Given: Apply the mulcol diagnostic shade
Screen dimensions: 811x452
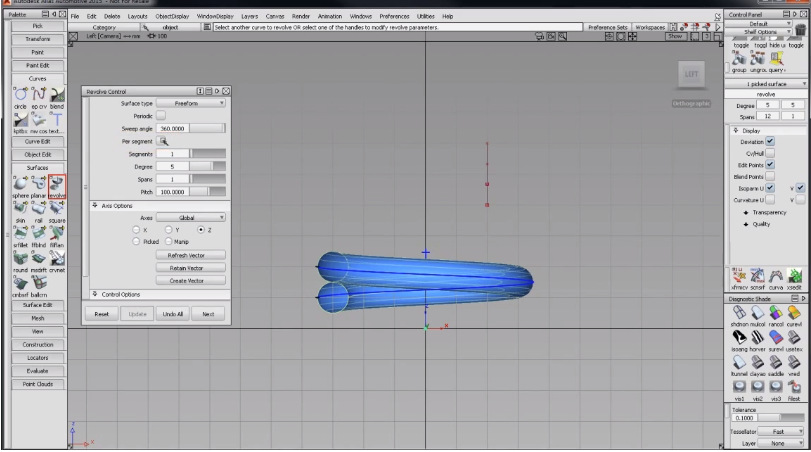Looking at the screenshot, I should point(758,312).
